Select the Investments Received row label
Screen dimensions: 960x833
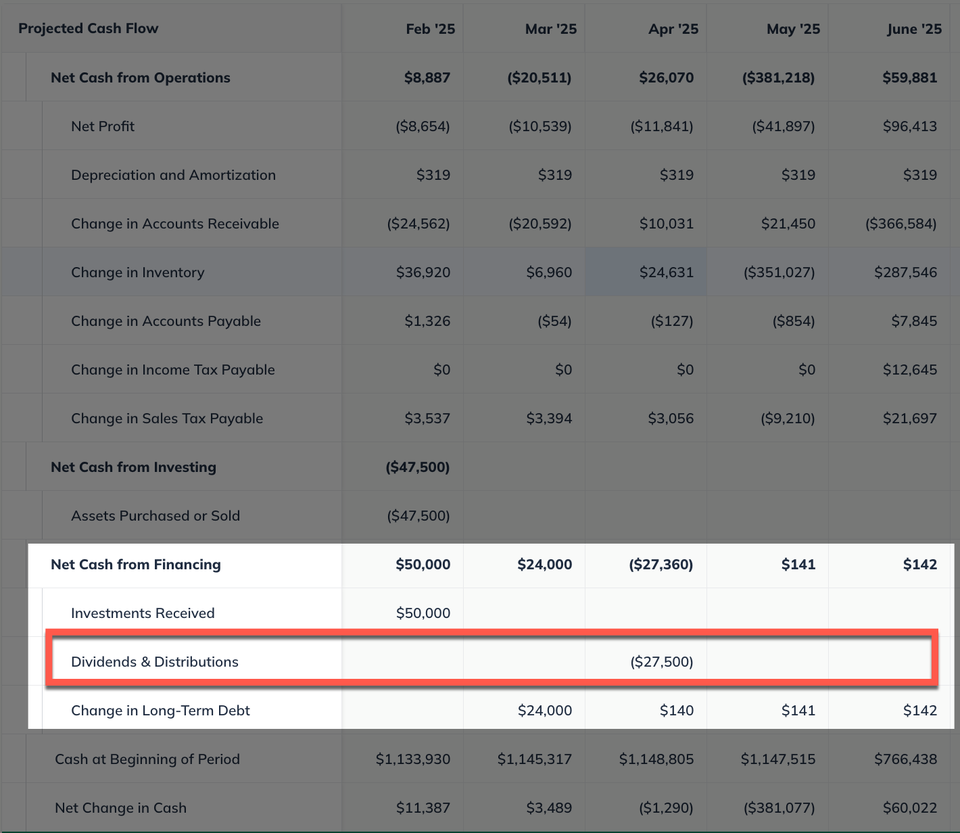pyautogui.click(x=143, y=613)
